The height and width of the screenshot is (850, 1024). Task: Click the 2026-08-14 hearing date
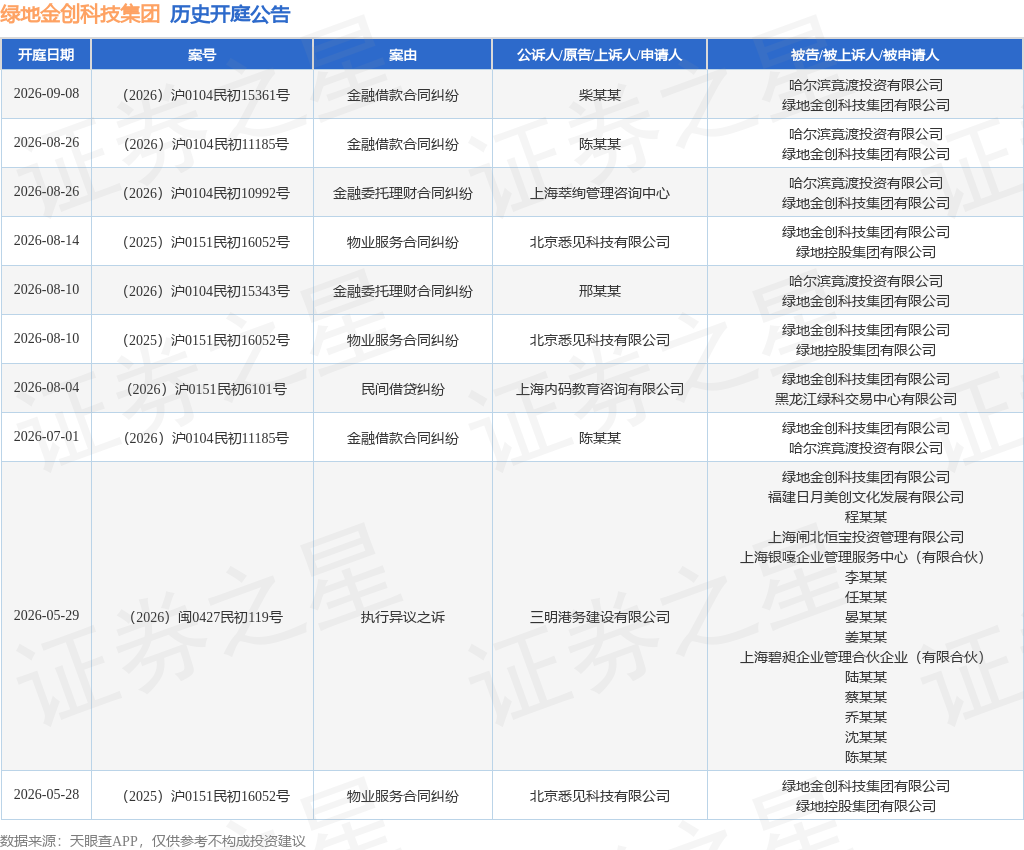(46, 240)
